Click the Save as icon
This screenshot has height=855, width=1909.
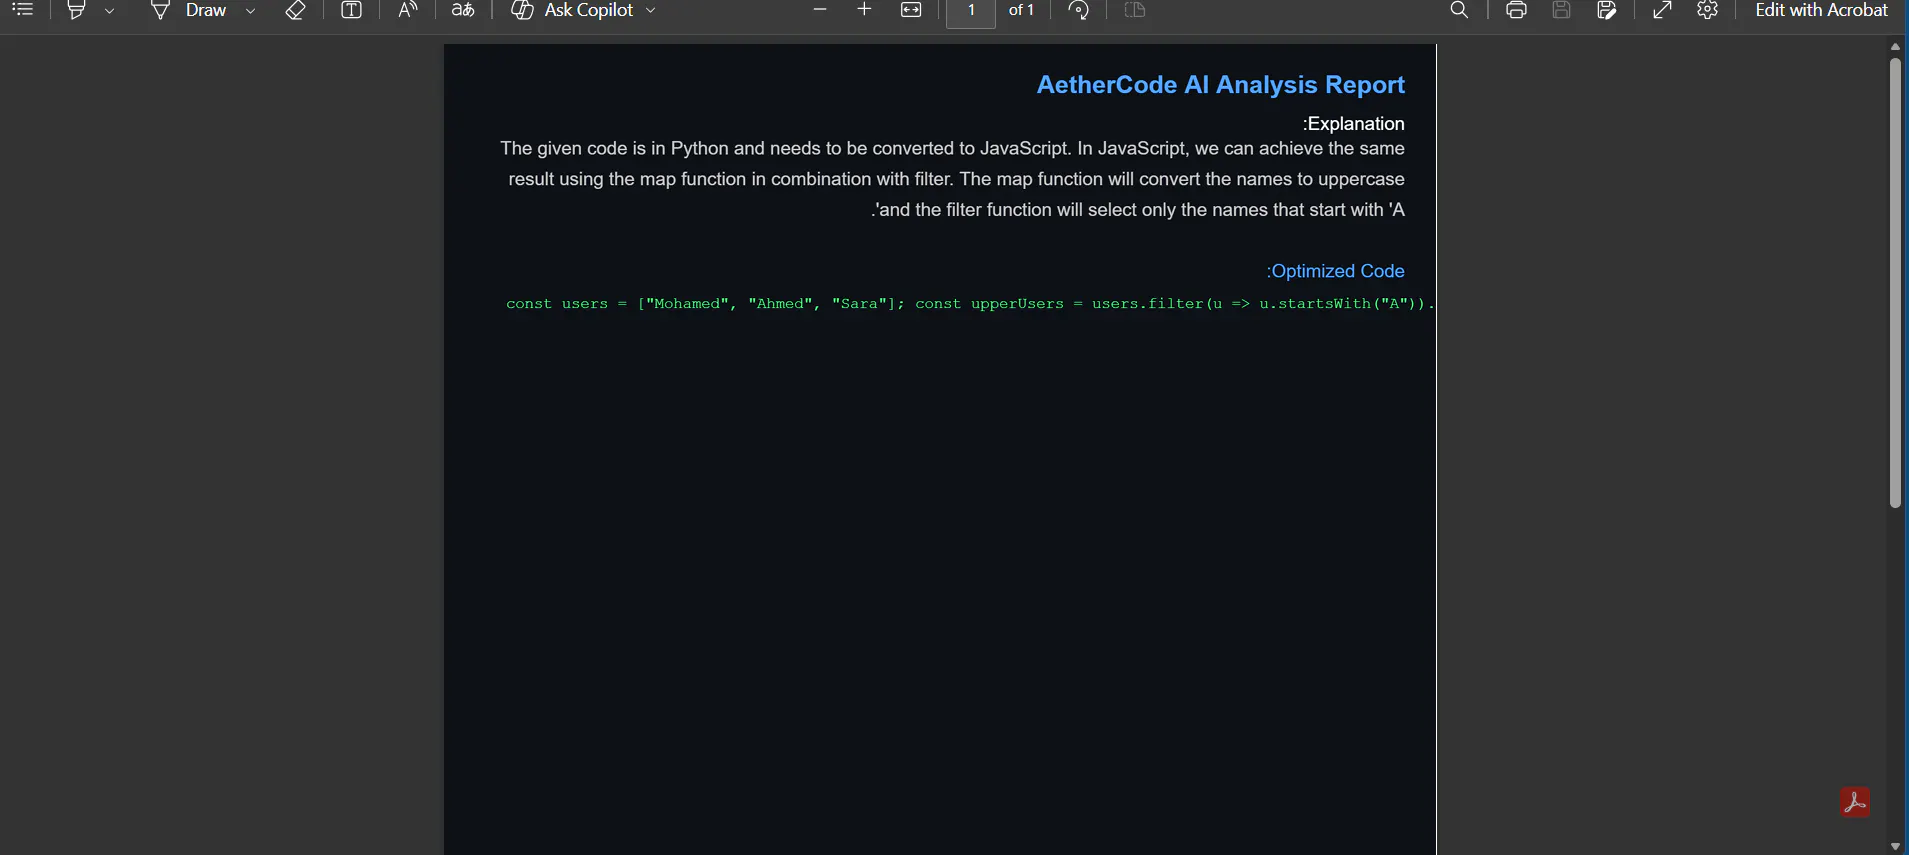[x=1607, y=10]
